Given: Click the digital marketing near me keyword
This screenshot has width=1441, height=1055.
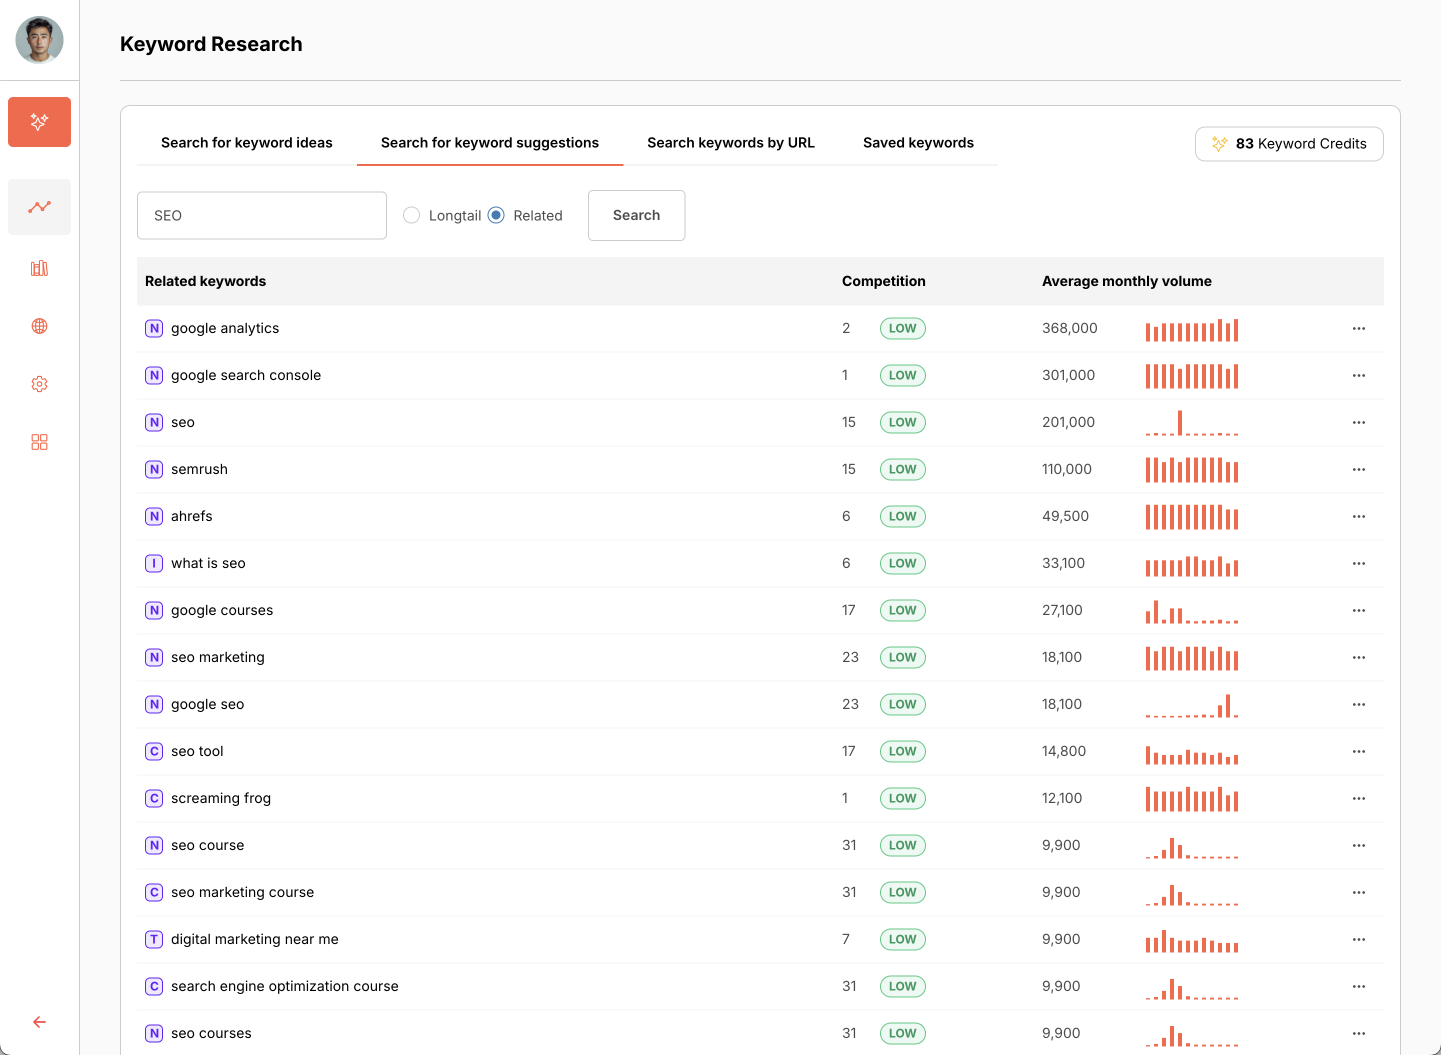Looking at the screenshot, I should (255, 939).
